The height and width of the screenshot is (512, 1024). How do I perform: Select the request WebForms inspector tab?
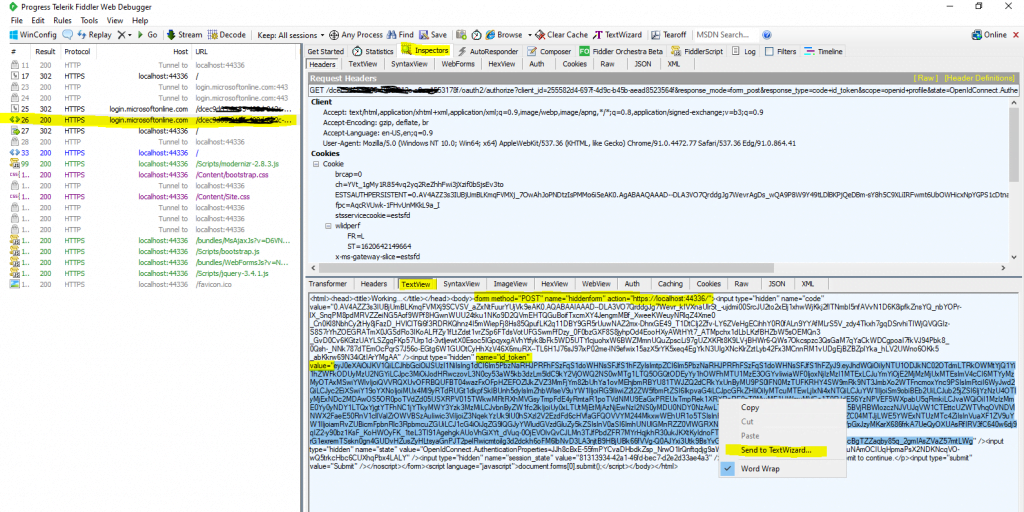[x=457, y=64]
